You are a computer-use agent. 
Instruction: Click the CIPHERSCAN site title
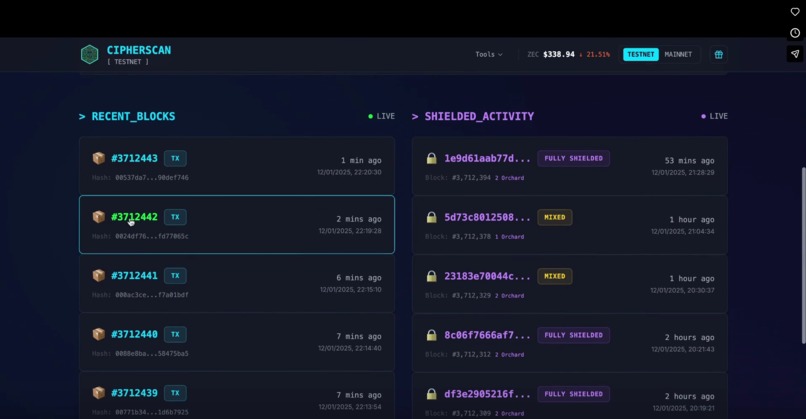(x=139, y=50)
